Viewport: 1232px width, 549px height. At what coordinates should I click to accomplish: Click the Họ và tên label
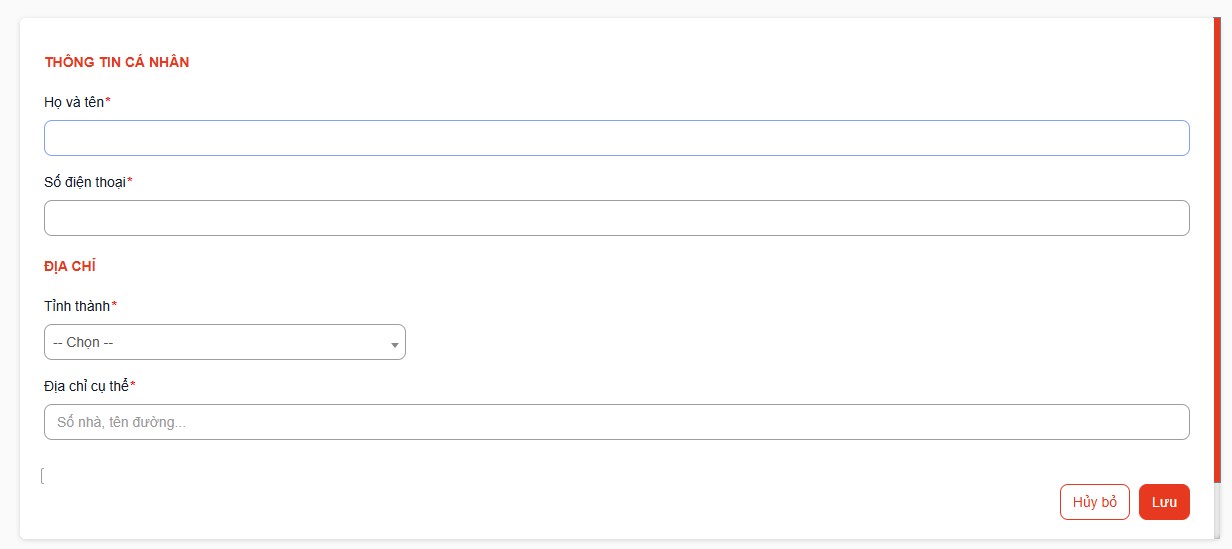74,102
